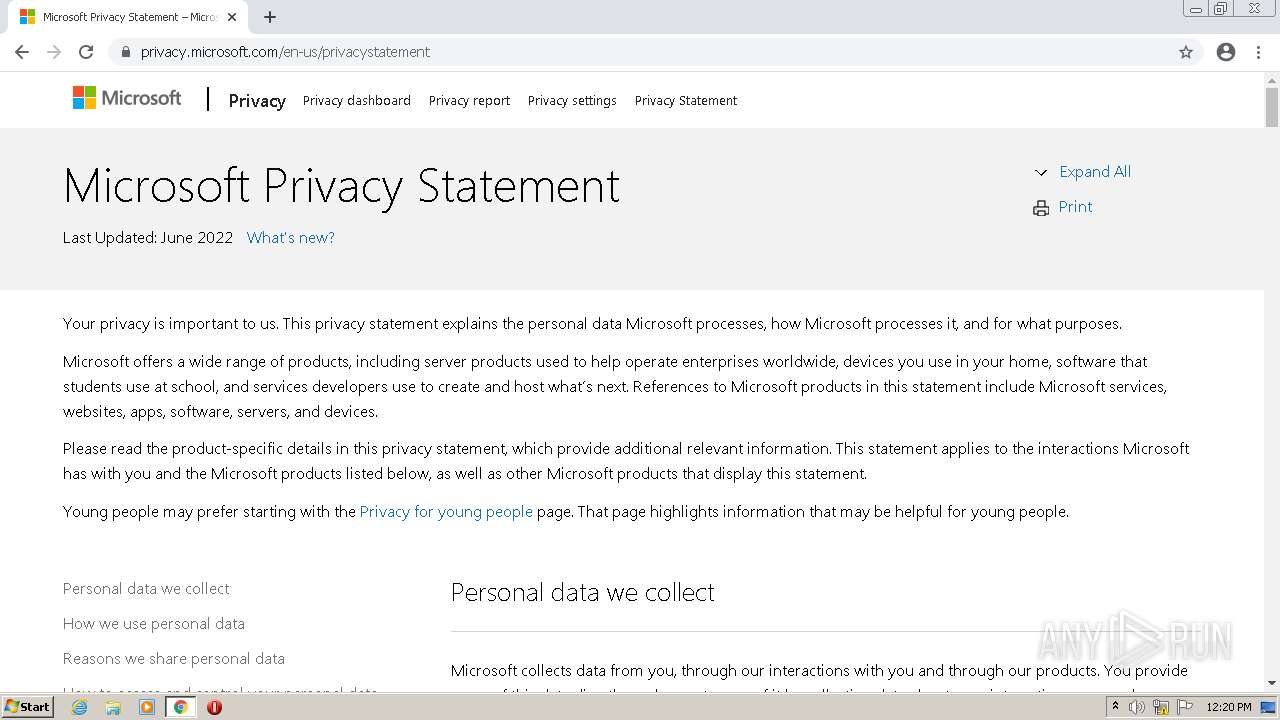Go back with the browser back arrow
1280x720 pixels.
(x=22, y=52)
